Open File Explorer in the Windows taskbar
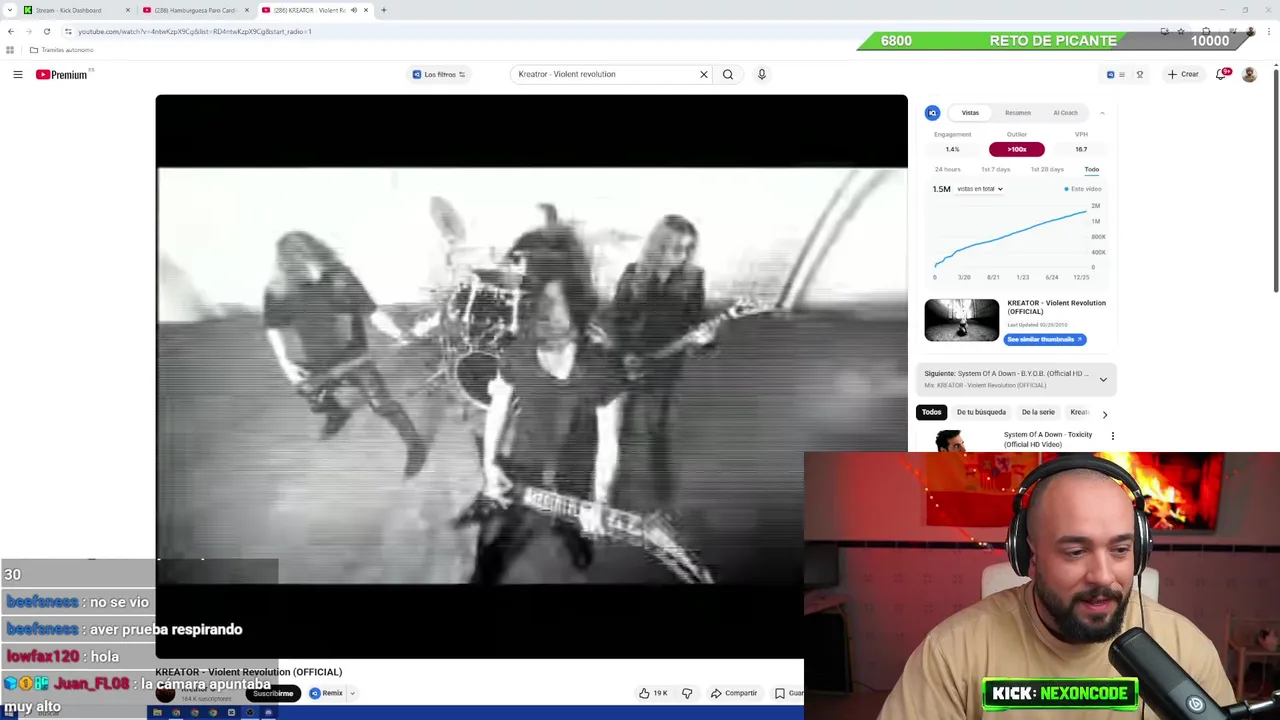 [157, 713]
